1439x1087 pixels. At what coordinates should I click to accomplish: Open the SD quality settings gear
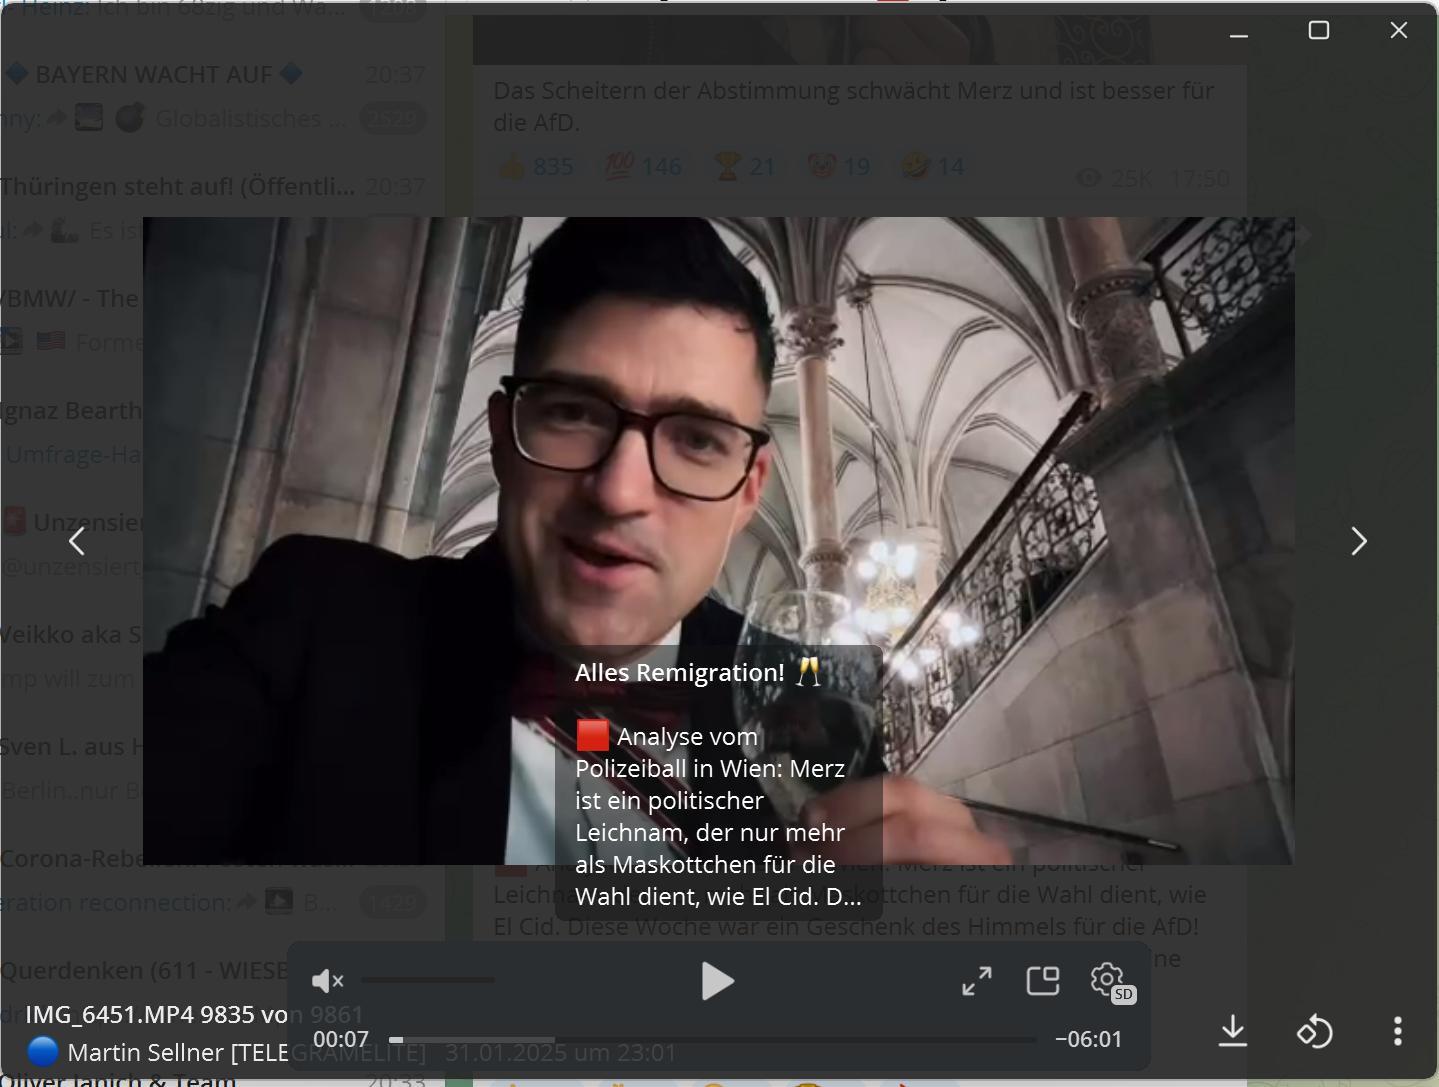(1110, 981)
